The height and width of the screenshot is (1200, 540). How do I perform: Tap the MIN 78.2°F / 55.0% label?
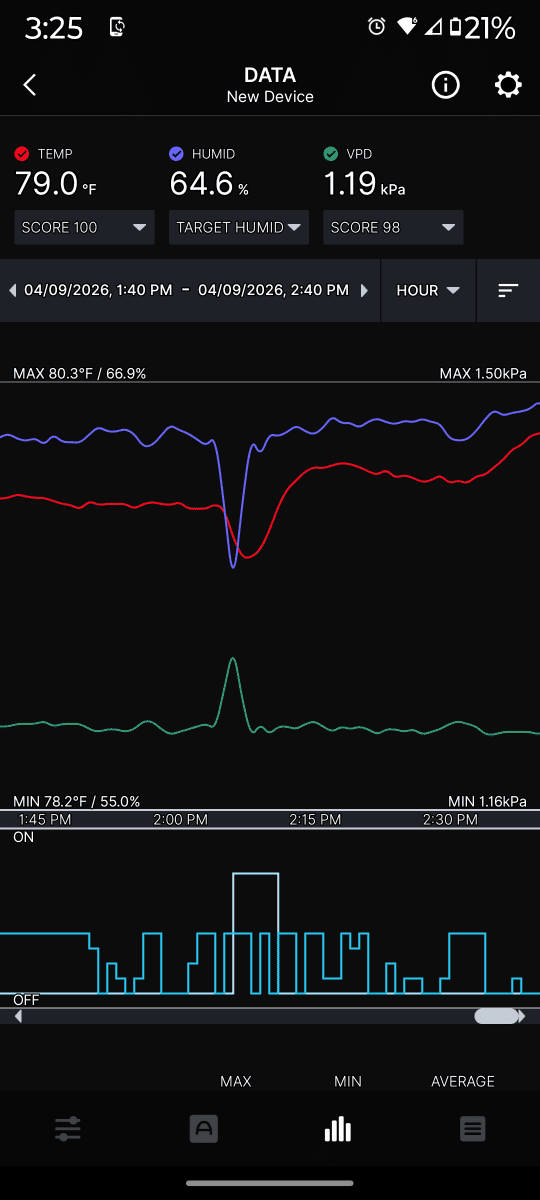(77, 801)
